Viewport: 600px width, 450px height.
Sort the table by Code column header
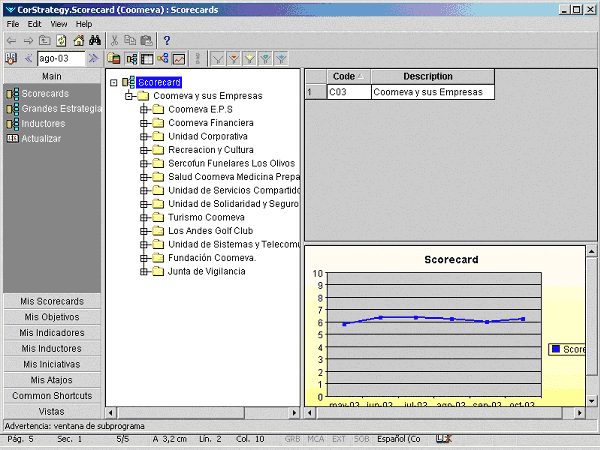pos(344,76)
